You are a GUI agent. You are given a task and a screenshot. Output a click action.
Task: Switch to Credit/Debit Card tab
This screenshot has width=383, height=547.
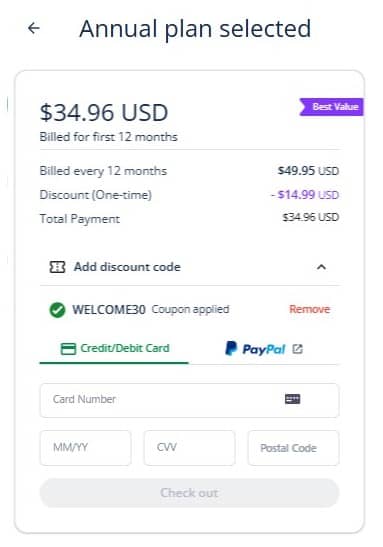coord(114,349)
